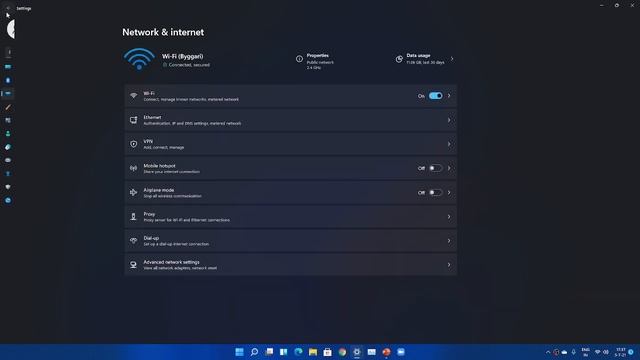
Task: Open the Apps category in the sidebar
Action: [x=8, y=120]
